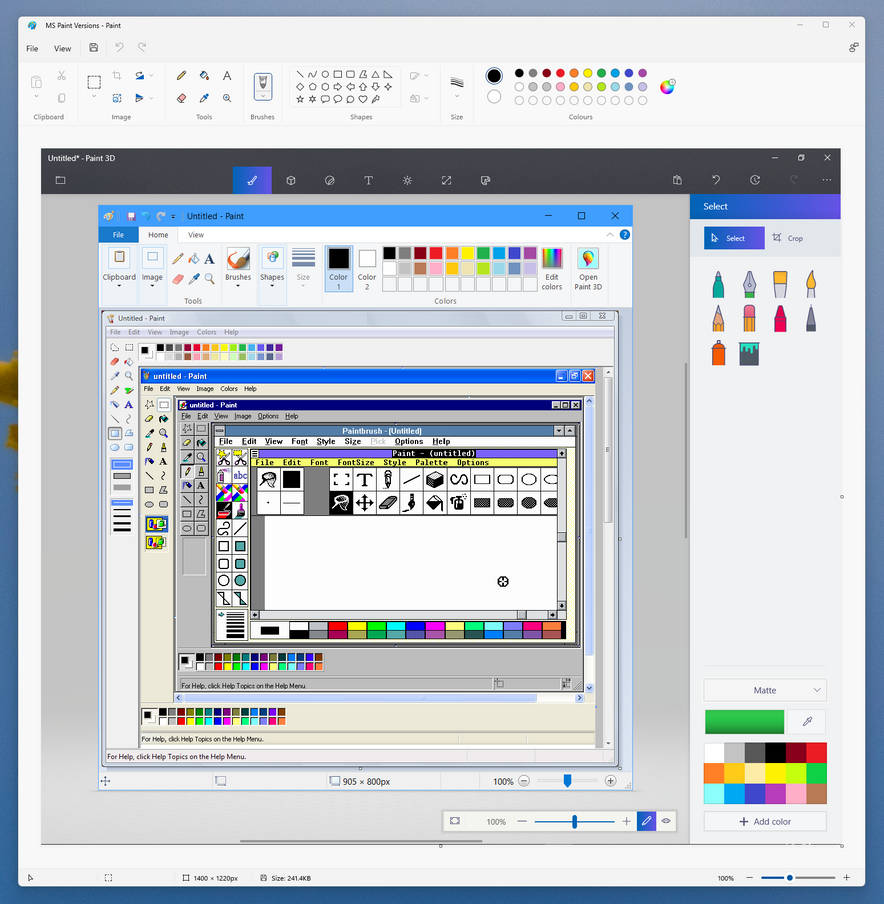
Task: Open the View menu in MS Paint
Action: click(62, 48)
